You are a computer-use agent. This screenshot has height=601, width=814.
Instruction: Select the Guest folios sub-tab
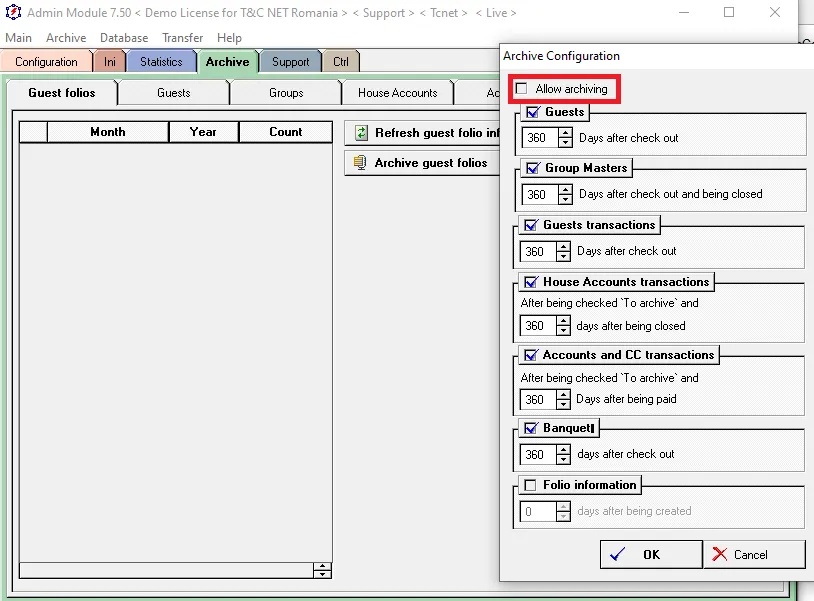pyautogui.click(x=62, y=93)
